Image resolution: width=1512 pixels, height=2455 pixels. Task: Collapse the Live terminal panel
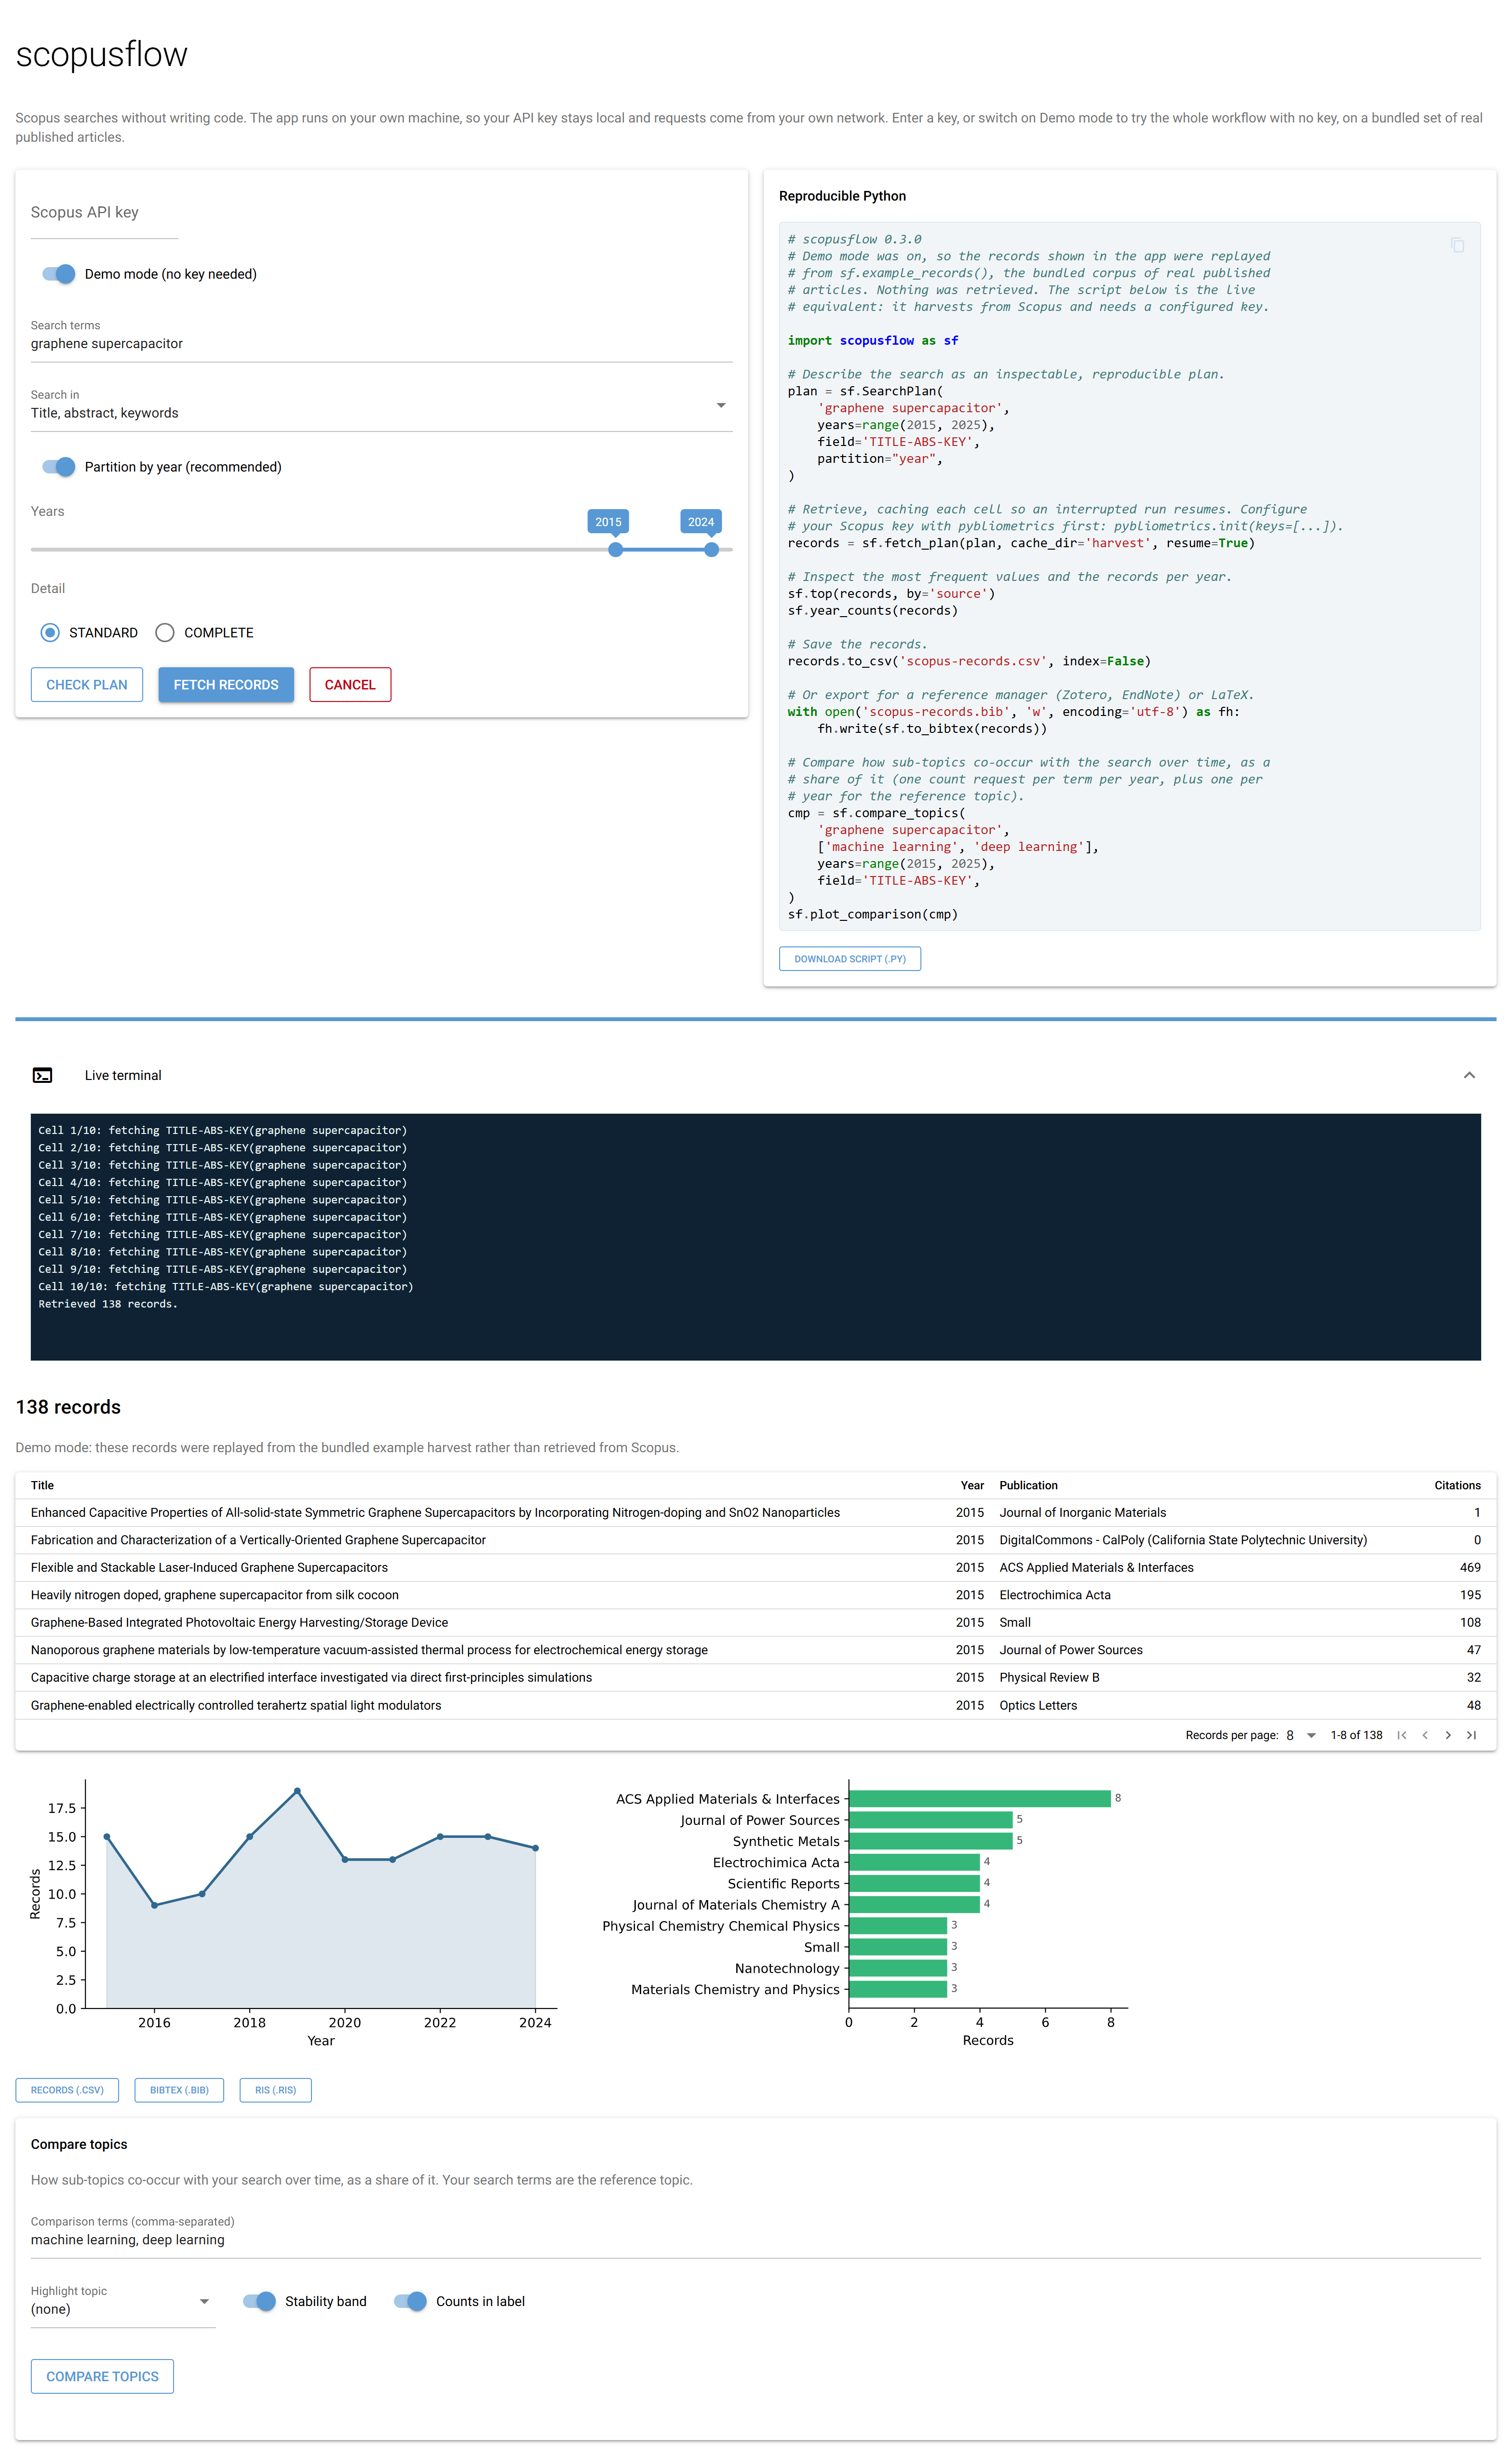(1469, 1075)
